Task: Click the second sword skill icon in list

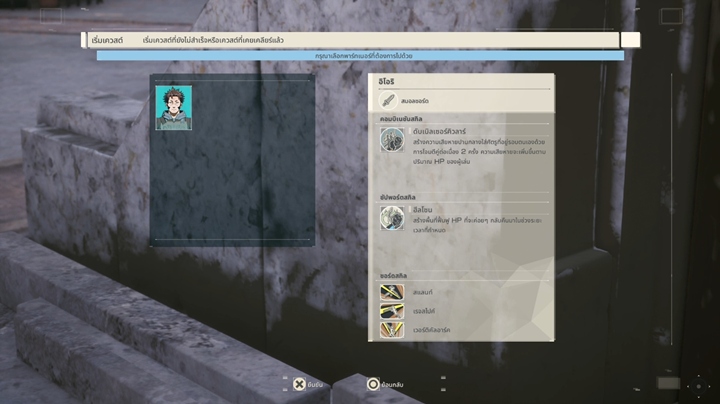Action: click(392, 311)
